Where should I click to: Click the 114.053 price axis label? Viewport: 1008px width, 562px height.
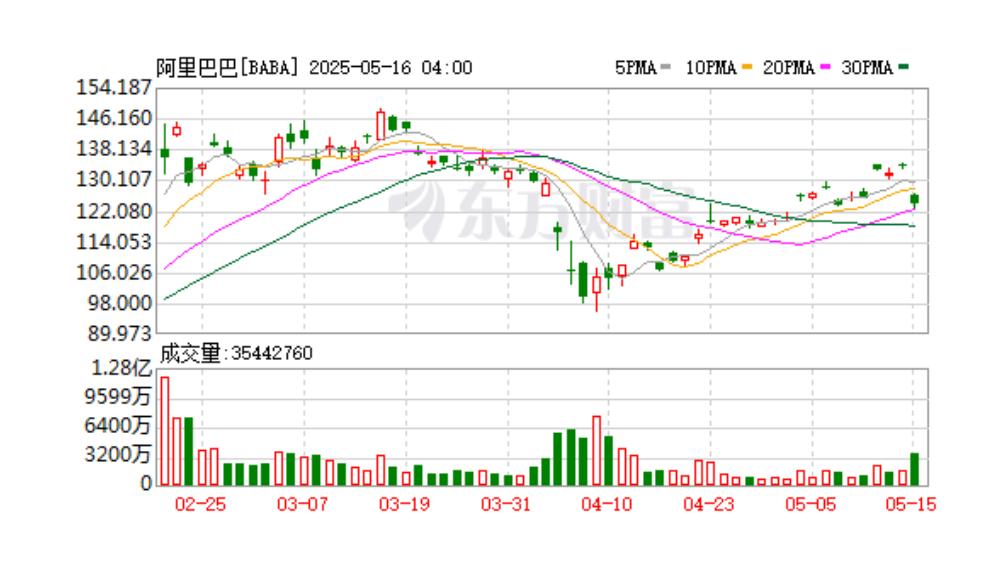(x=114, y=242)
